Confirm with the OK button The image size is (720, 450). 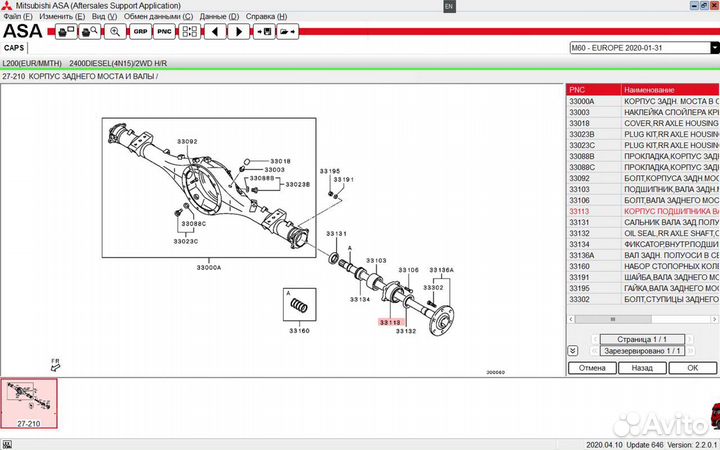pyautogui.click(x=692, y=367)
